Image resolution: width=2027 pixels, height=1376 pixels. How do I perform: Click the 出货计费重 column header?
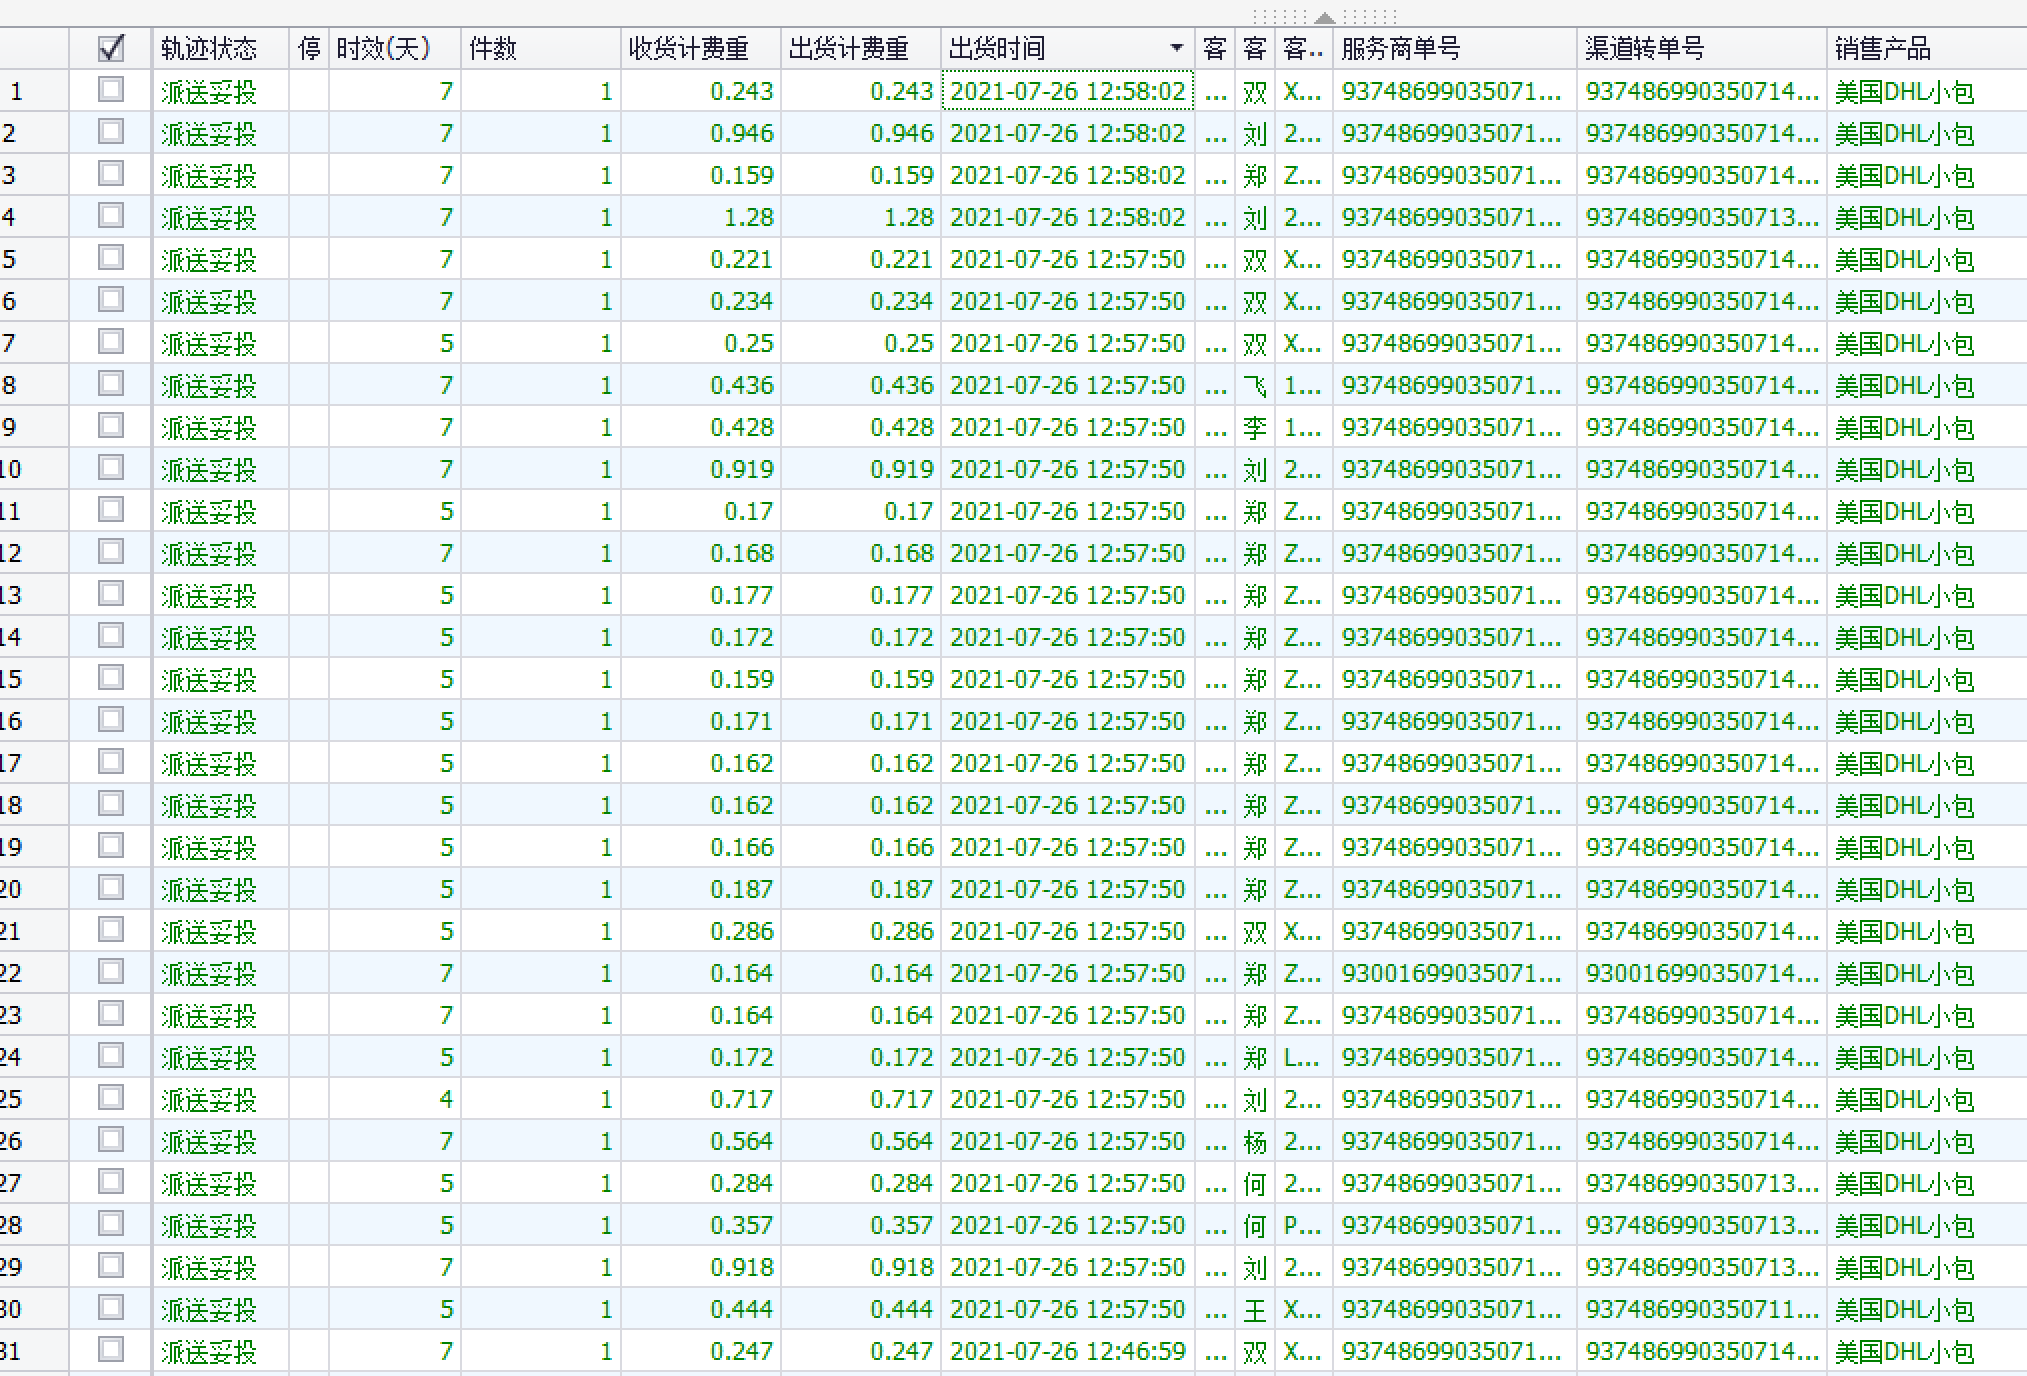pyautogui.click(x=860, y=48)
